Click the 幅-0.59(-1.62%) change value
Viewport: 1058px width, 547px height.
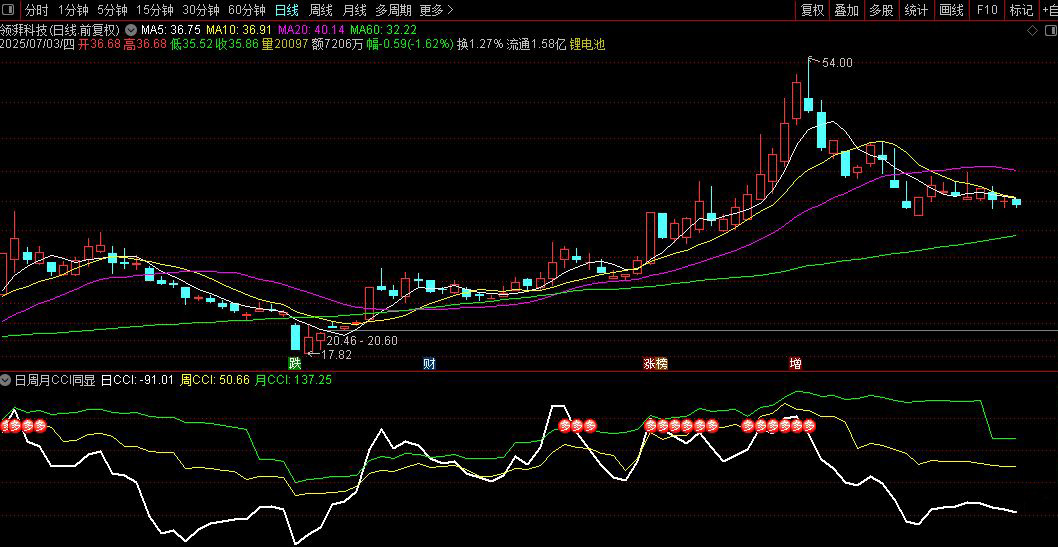pyautogui.click(x=410, y=45)
